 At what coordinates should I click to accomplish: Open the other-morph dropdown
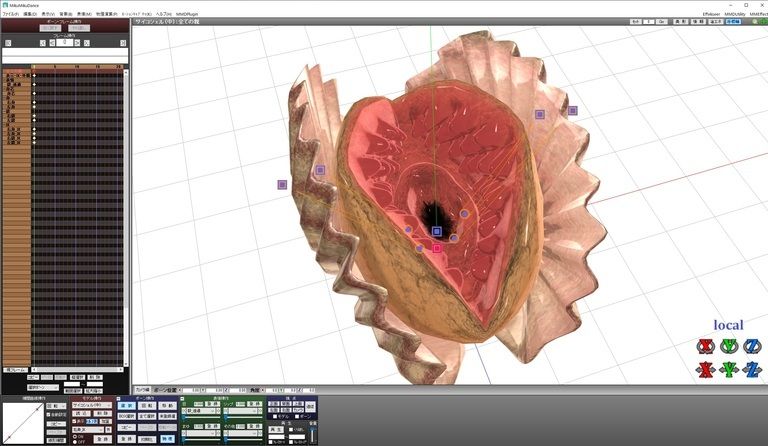pos(242,433)
